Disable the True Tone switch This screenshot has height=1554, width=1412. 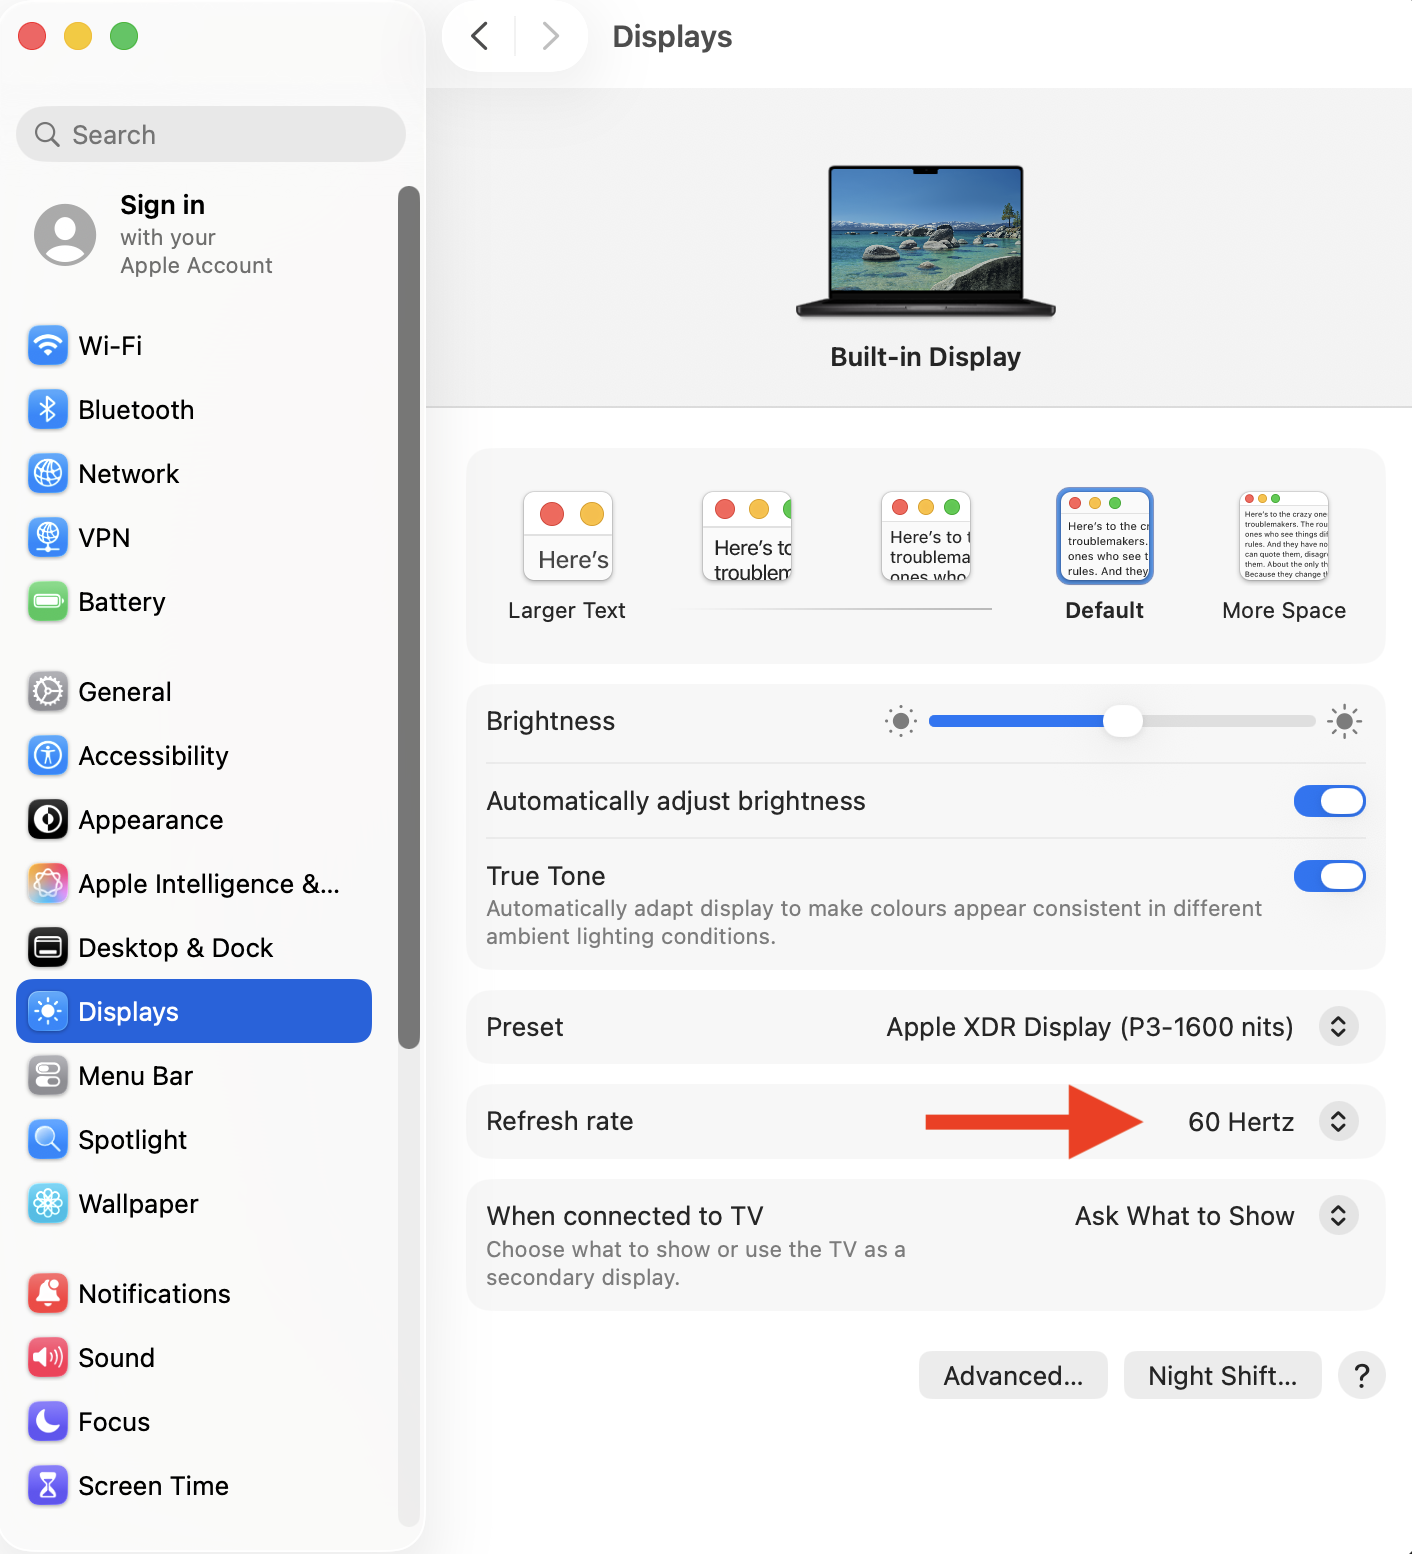click(1330, 876)
